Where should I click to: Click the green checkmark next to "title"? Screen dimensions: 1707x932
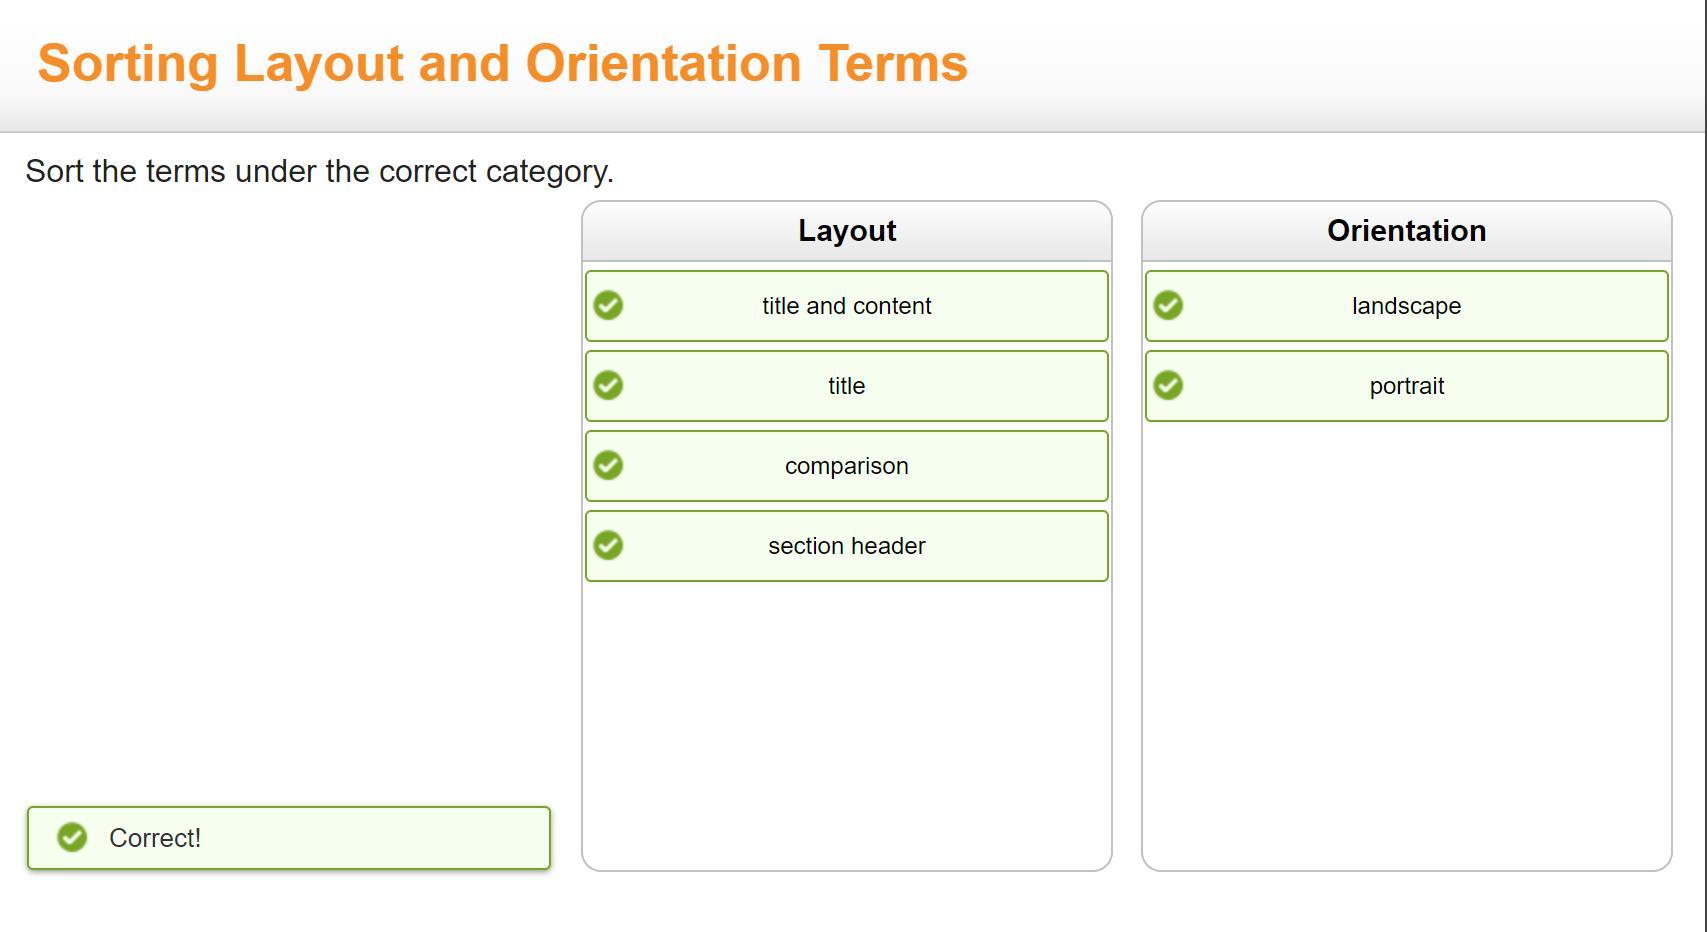[608, 385]
